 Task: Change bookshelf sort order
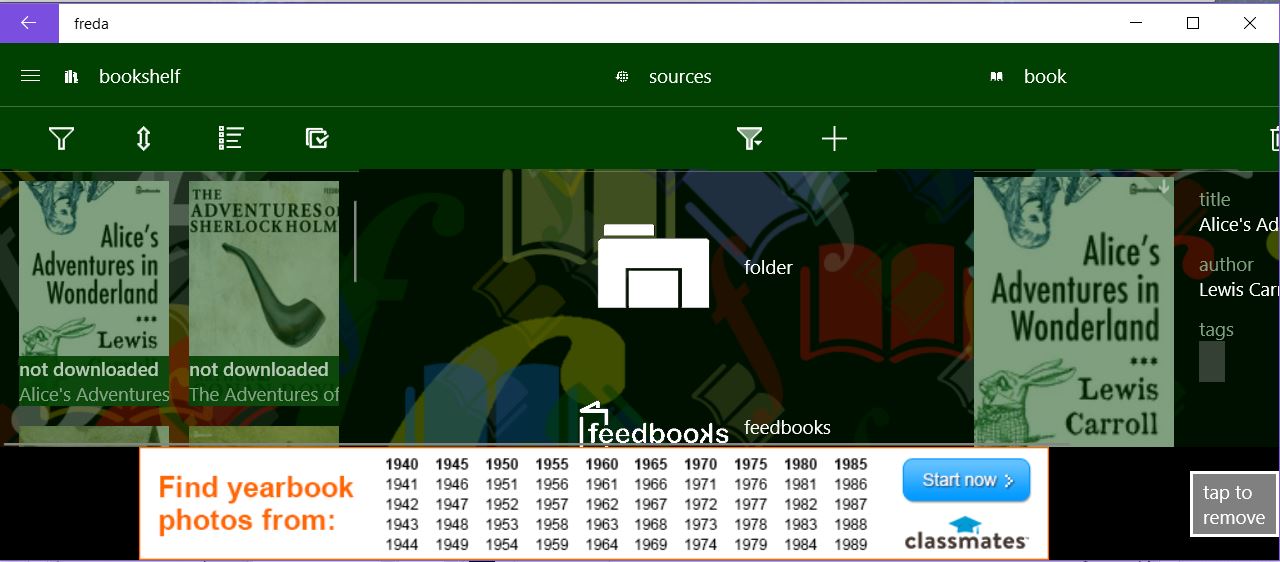click(x=143, y=138)
